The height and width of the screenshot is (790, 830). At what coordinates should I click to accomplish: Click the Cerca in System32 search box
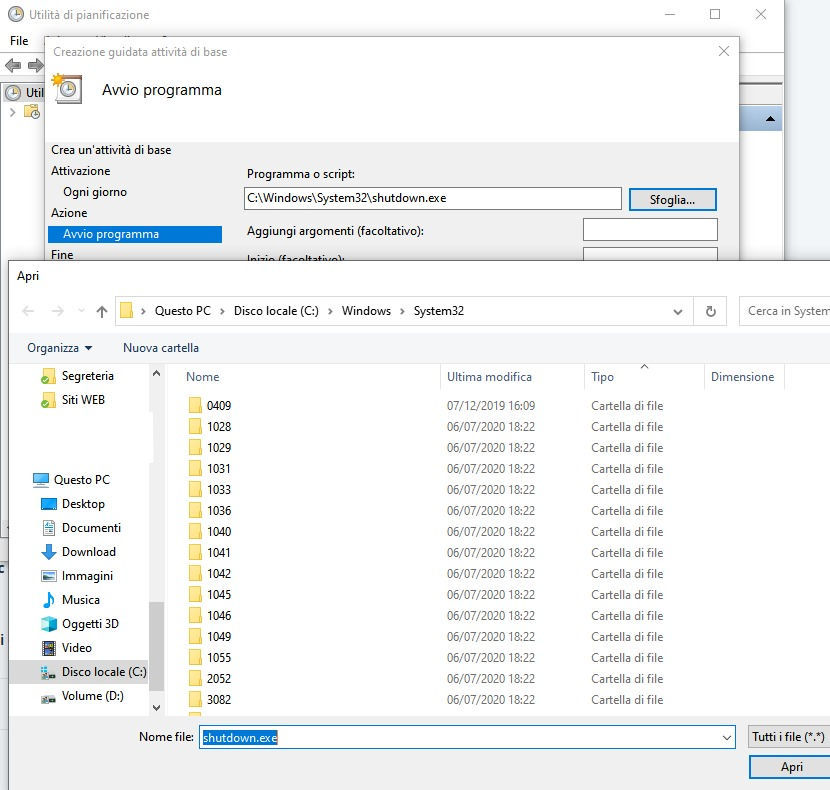pyautogui.click(x=785, y=311)
